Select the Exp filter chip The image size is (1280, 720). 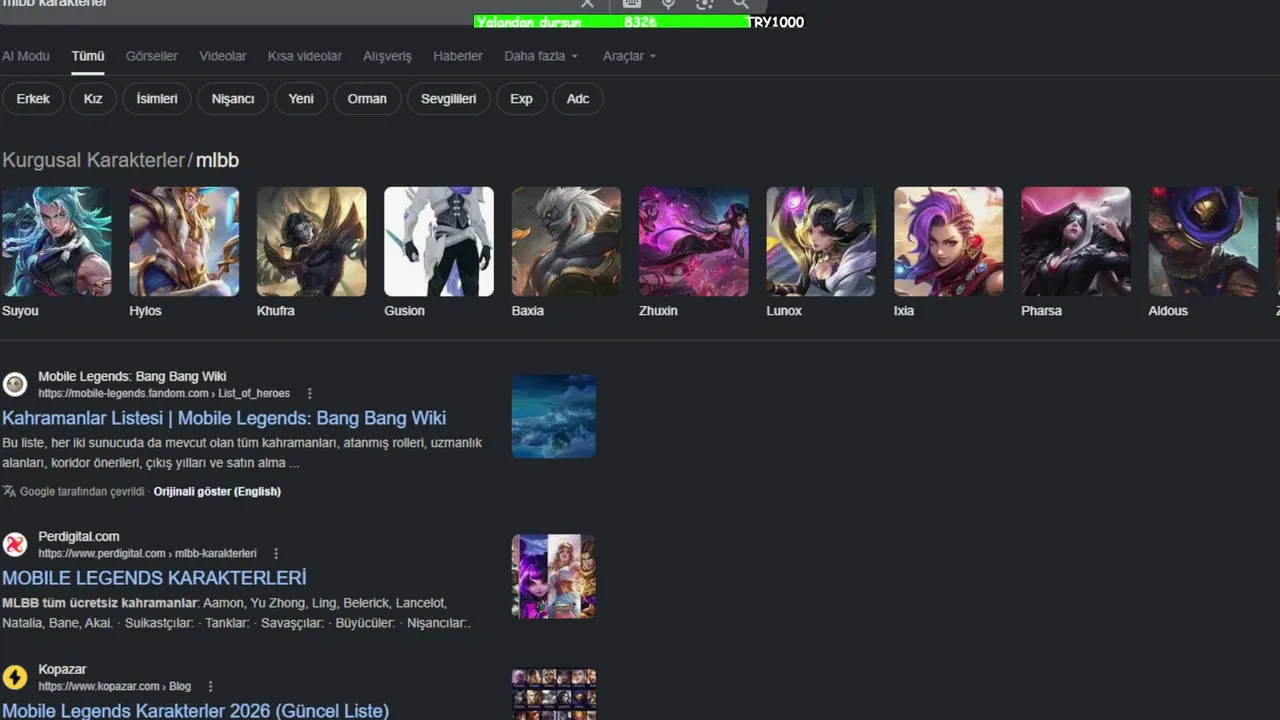pyautogui.click(x=521, y=99)
